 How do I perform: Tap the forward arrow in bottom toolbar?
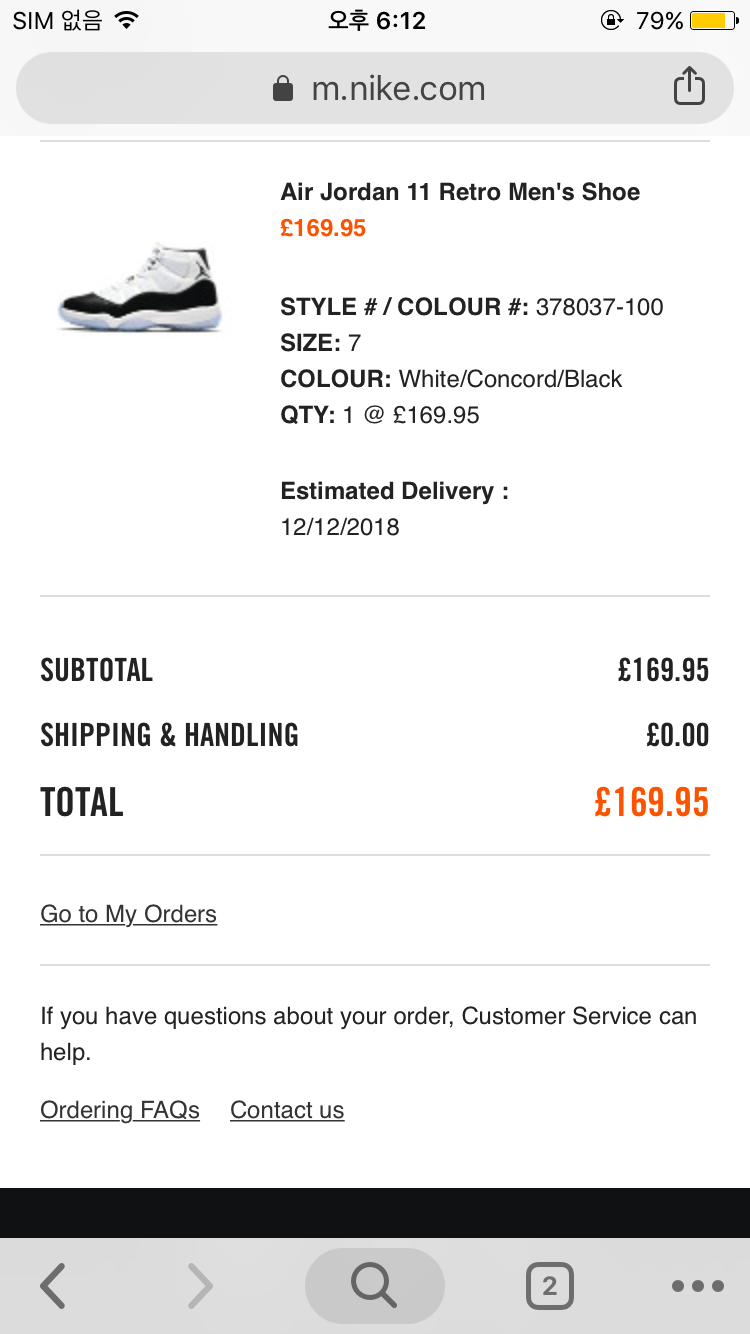(x=200, y=1286)
